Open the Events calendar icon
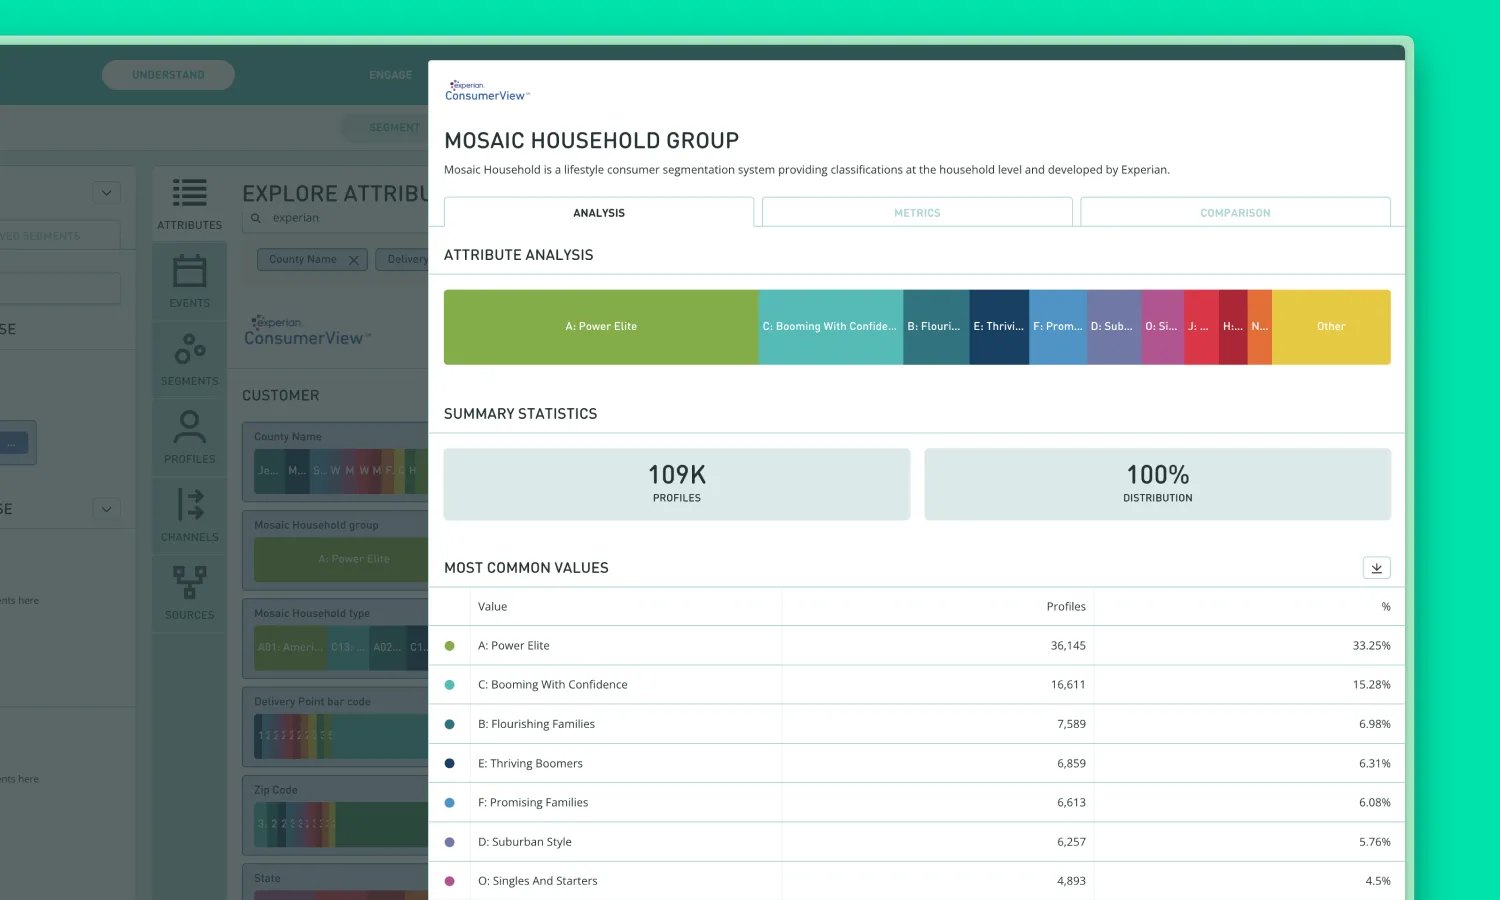The width and height of the screenshot is (1500, 900). (189, 282)
